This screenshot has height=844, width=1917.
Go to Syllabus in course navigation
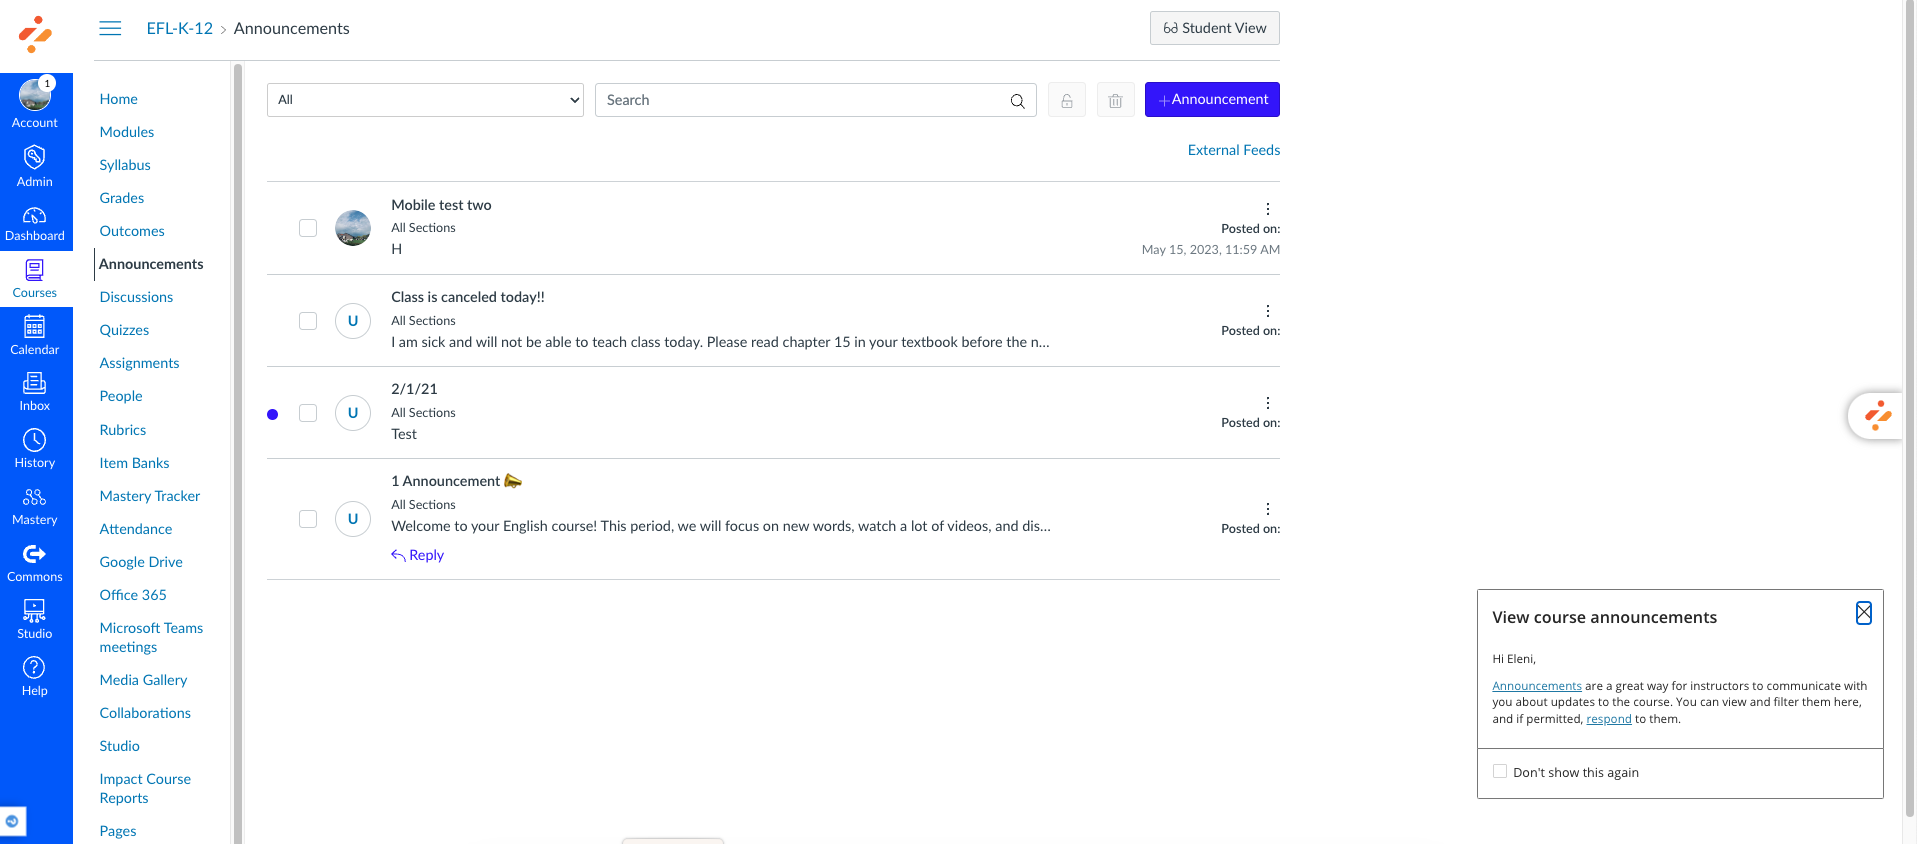coord(125,165)
